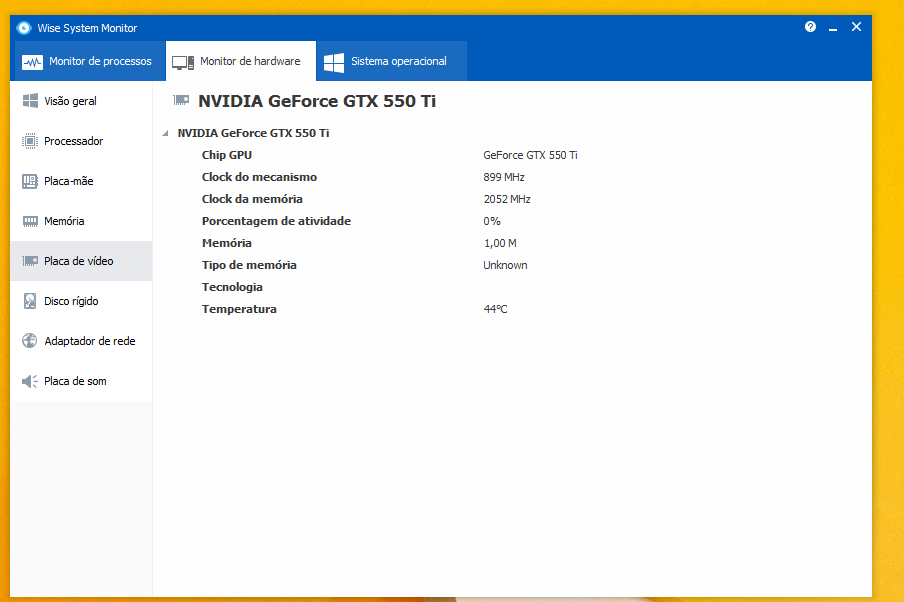Viewport: 904px width, 602px height.
Task: Click the 44°C temperature value
Action: pos(495,309)
